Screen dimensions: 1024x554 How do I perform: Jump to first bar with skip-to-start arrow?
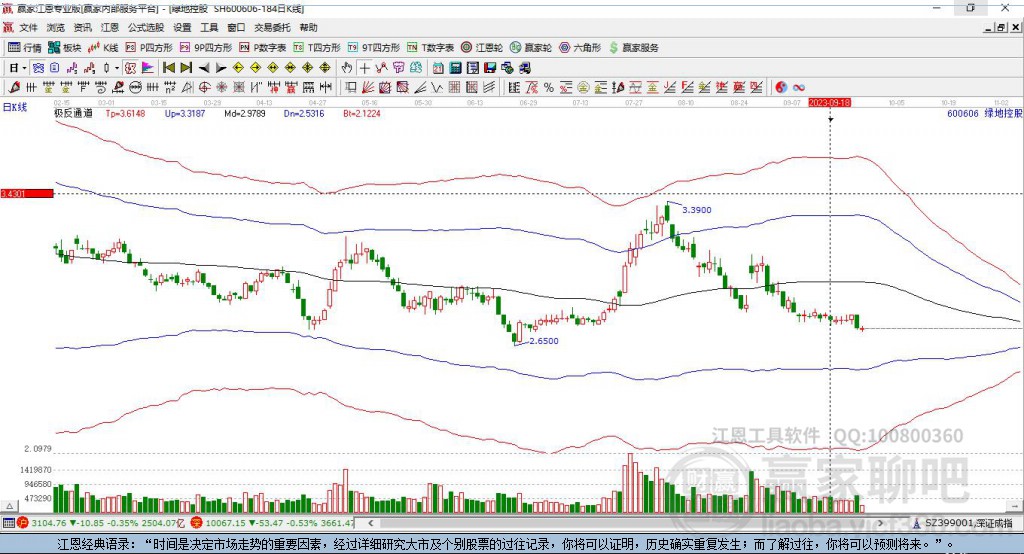[x=168, y=68]
